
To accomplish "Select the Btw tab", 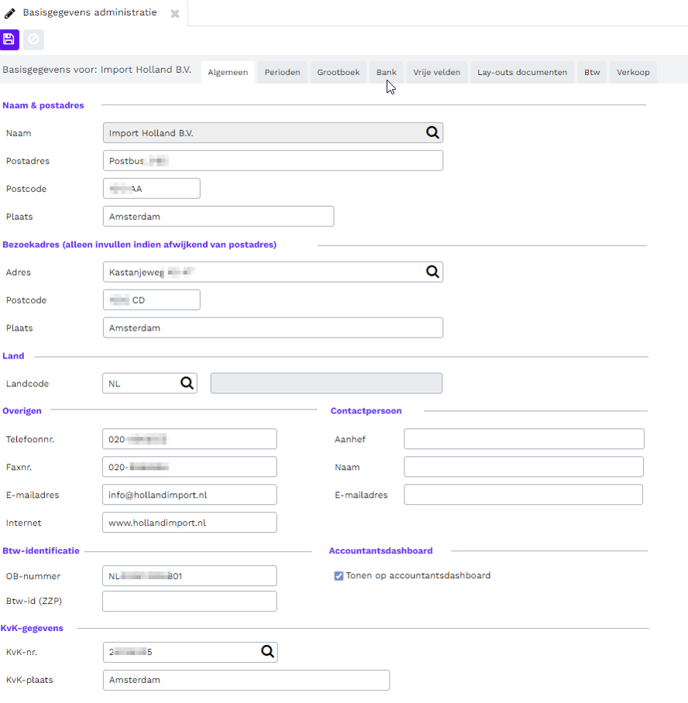I will click(x=592, y=72).
